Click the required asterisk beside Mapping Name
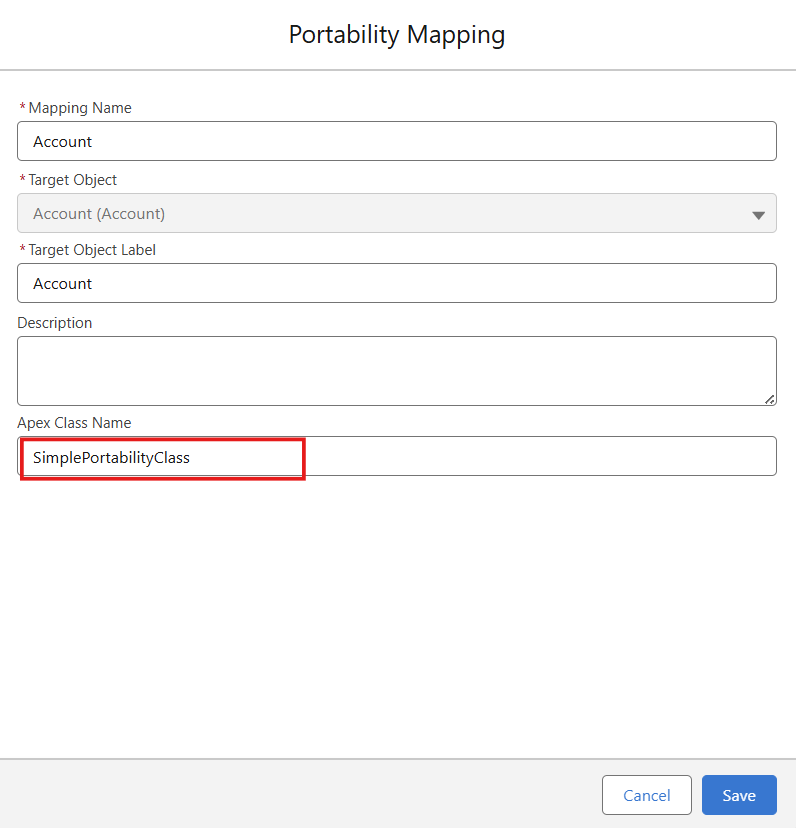 [22, 108]
